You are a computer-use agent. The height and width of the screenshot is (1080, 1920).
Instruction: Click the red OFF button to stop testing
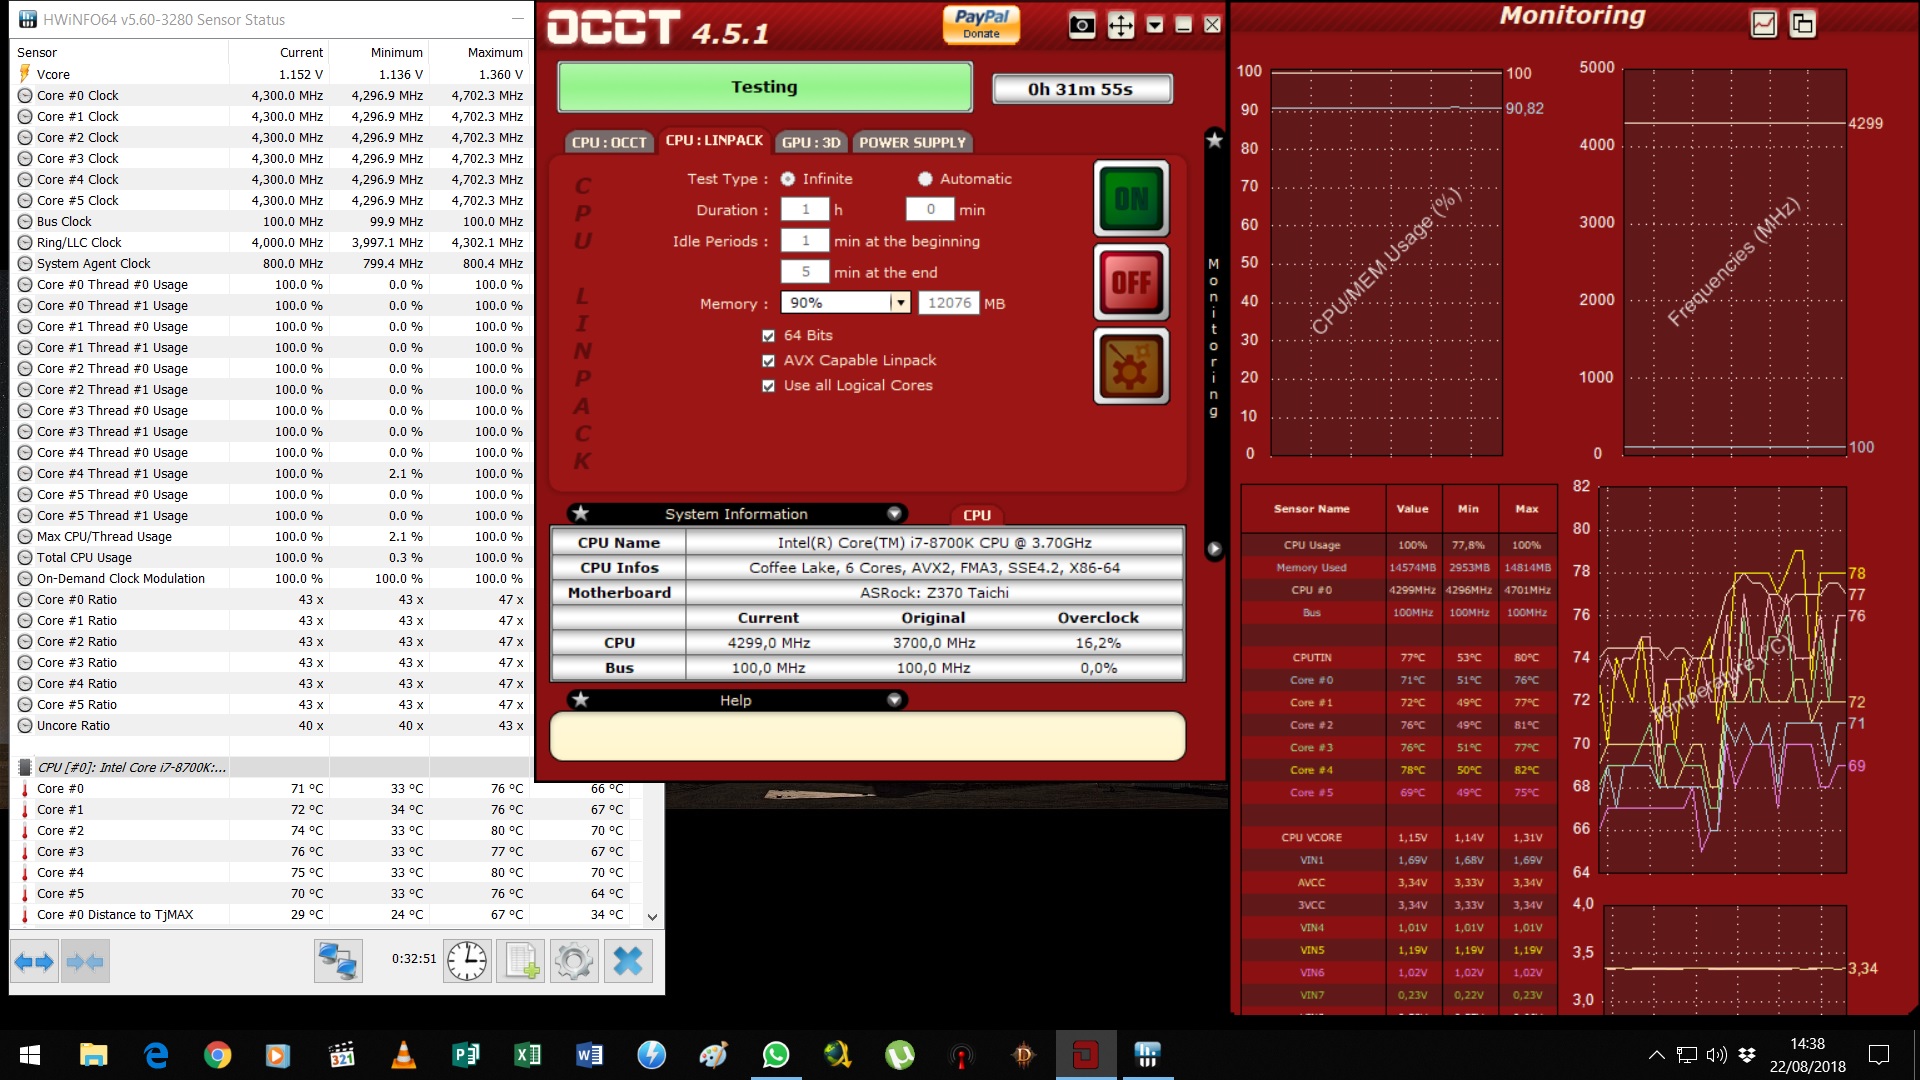(x=1131, y=282)
